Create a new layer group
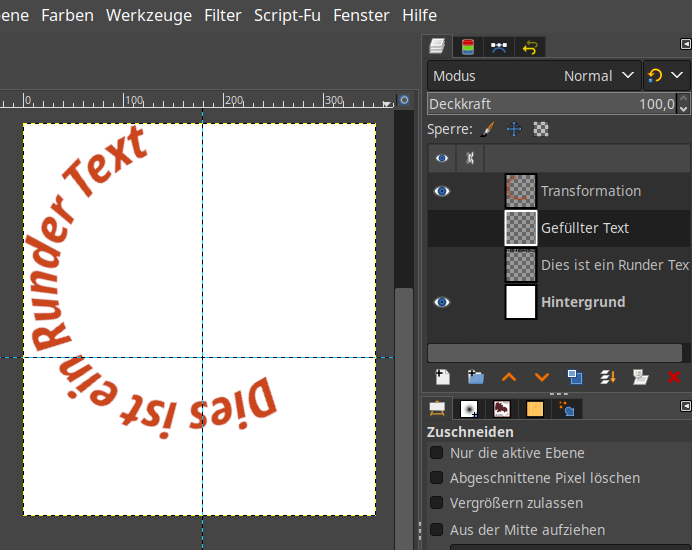The image size is (692, 550). coord(475,377)
